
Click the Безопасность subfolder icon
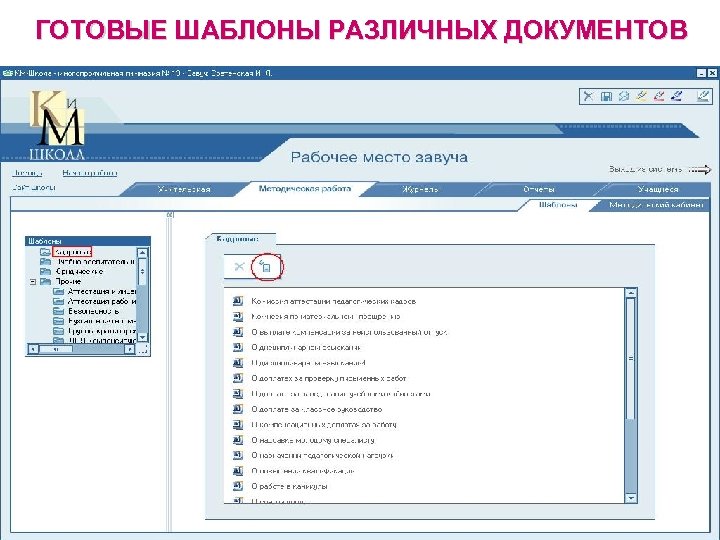(58, 311)
